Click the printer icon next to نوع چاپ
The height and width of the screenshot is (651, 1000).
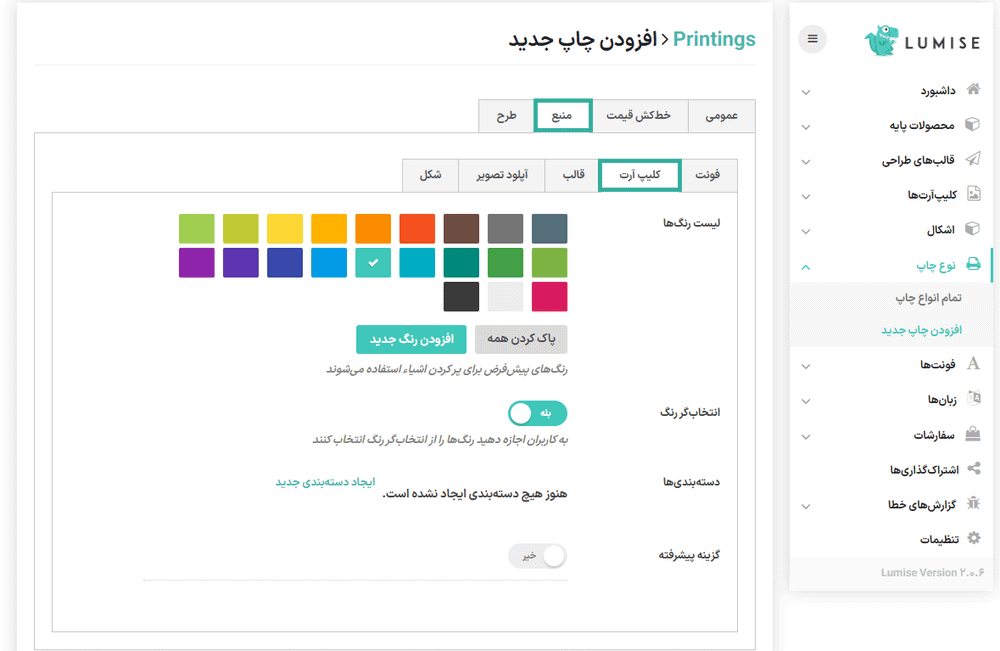(x=973, y=265)
